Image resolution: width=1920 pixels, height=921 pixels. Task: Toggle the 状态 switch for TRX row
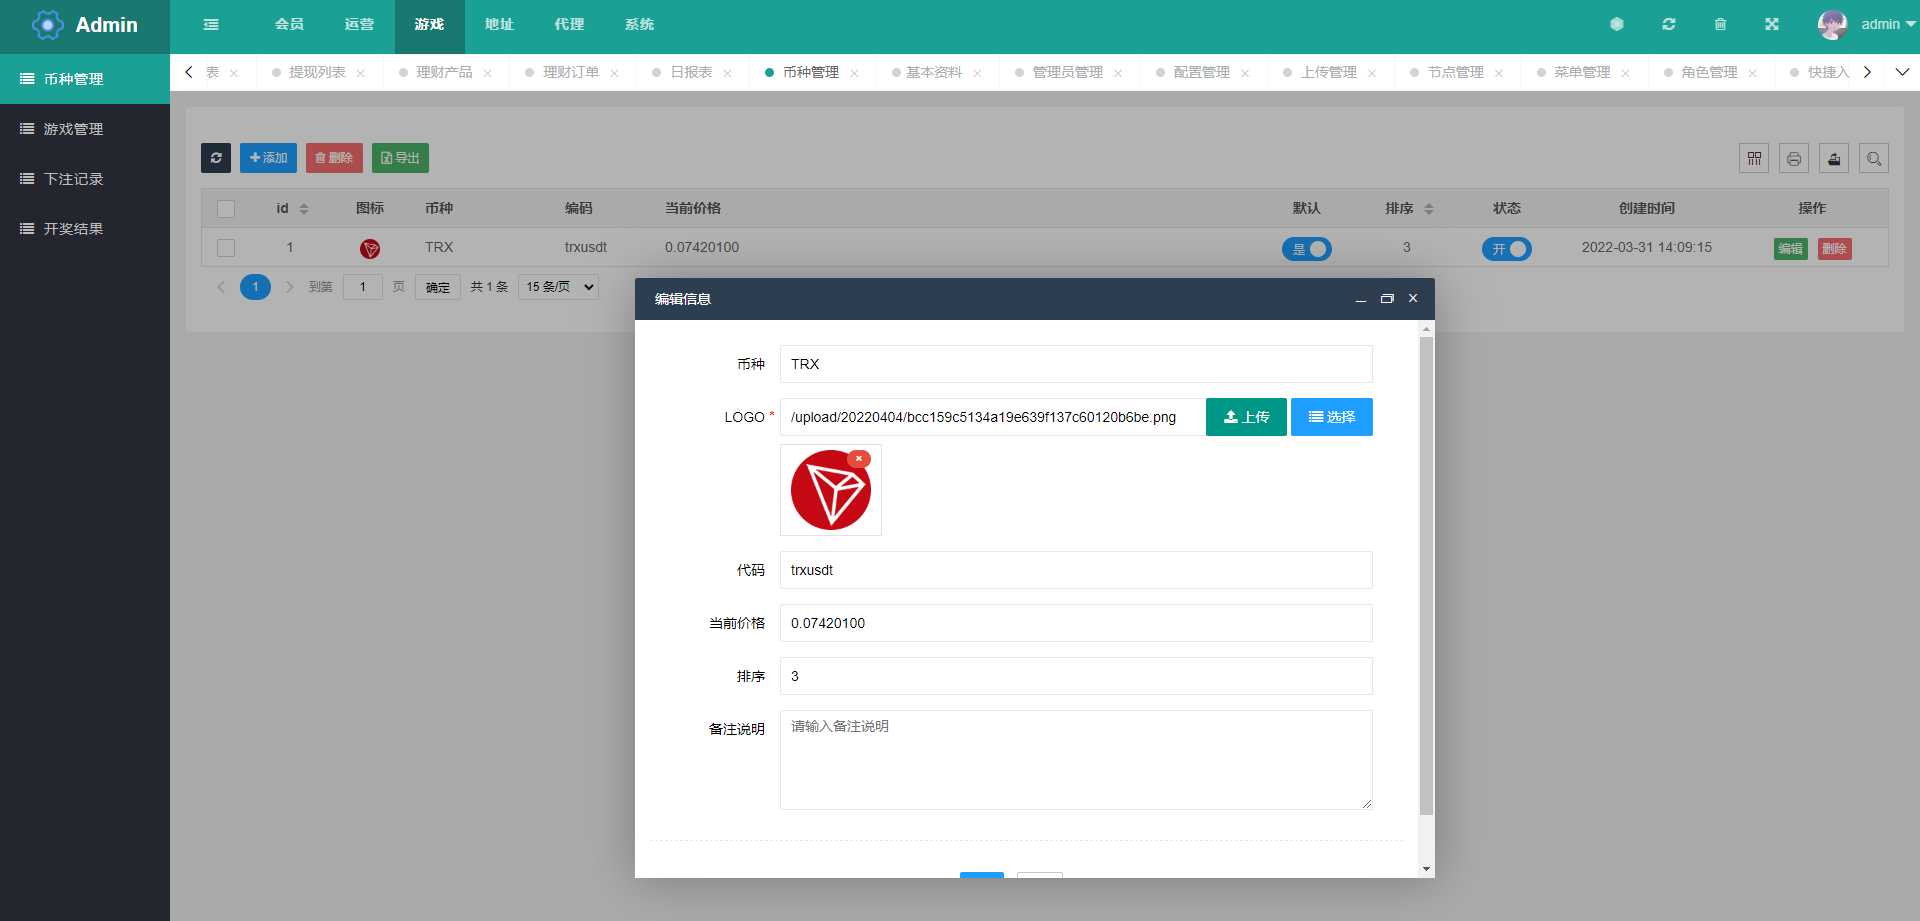coord(1507,249)
